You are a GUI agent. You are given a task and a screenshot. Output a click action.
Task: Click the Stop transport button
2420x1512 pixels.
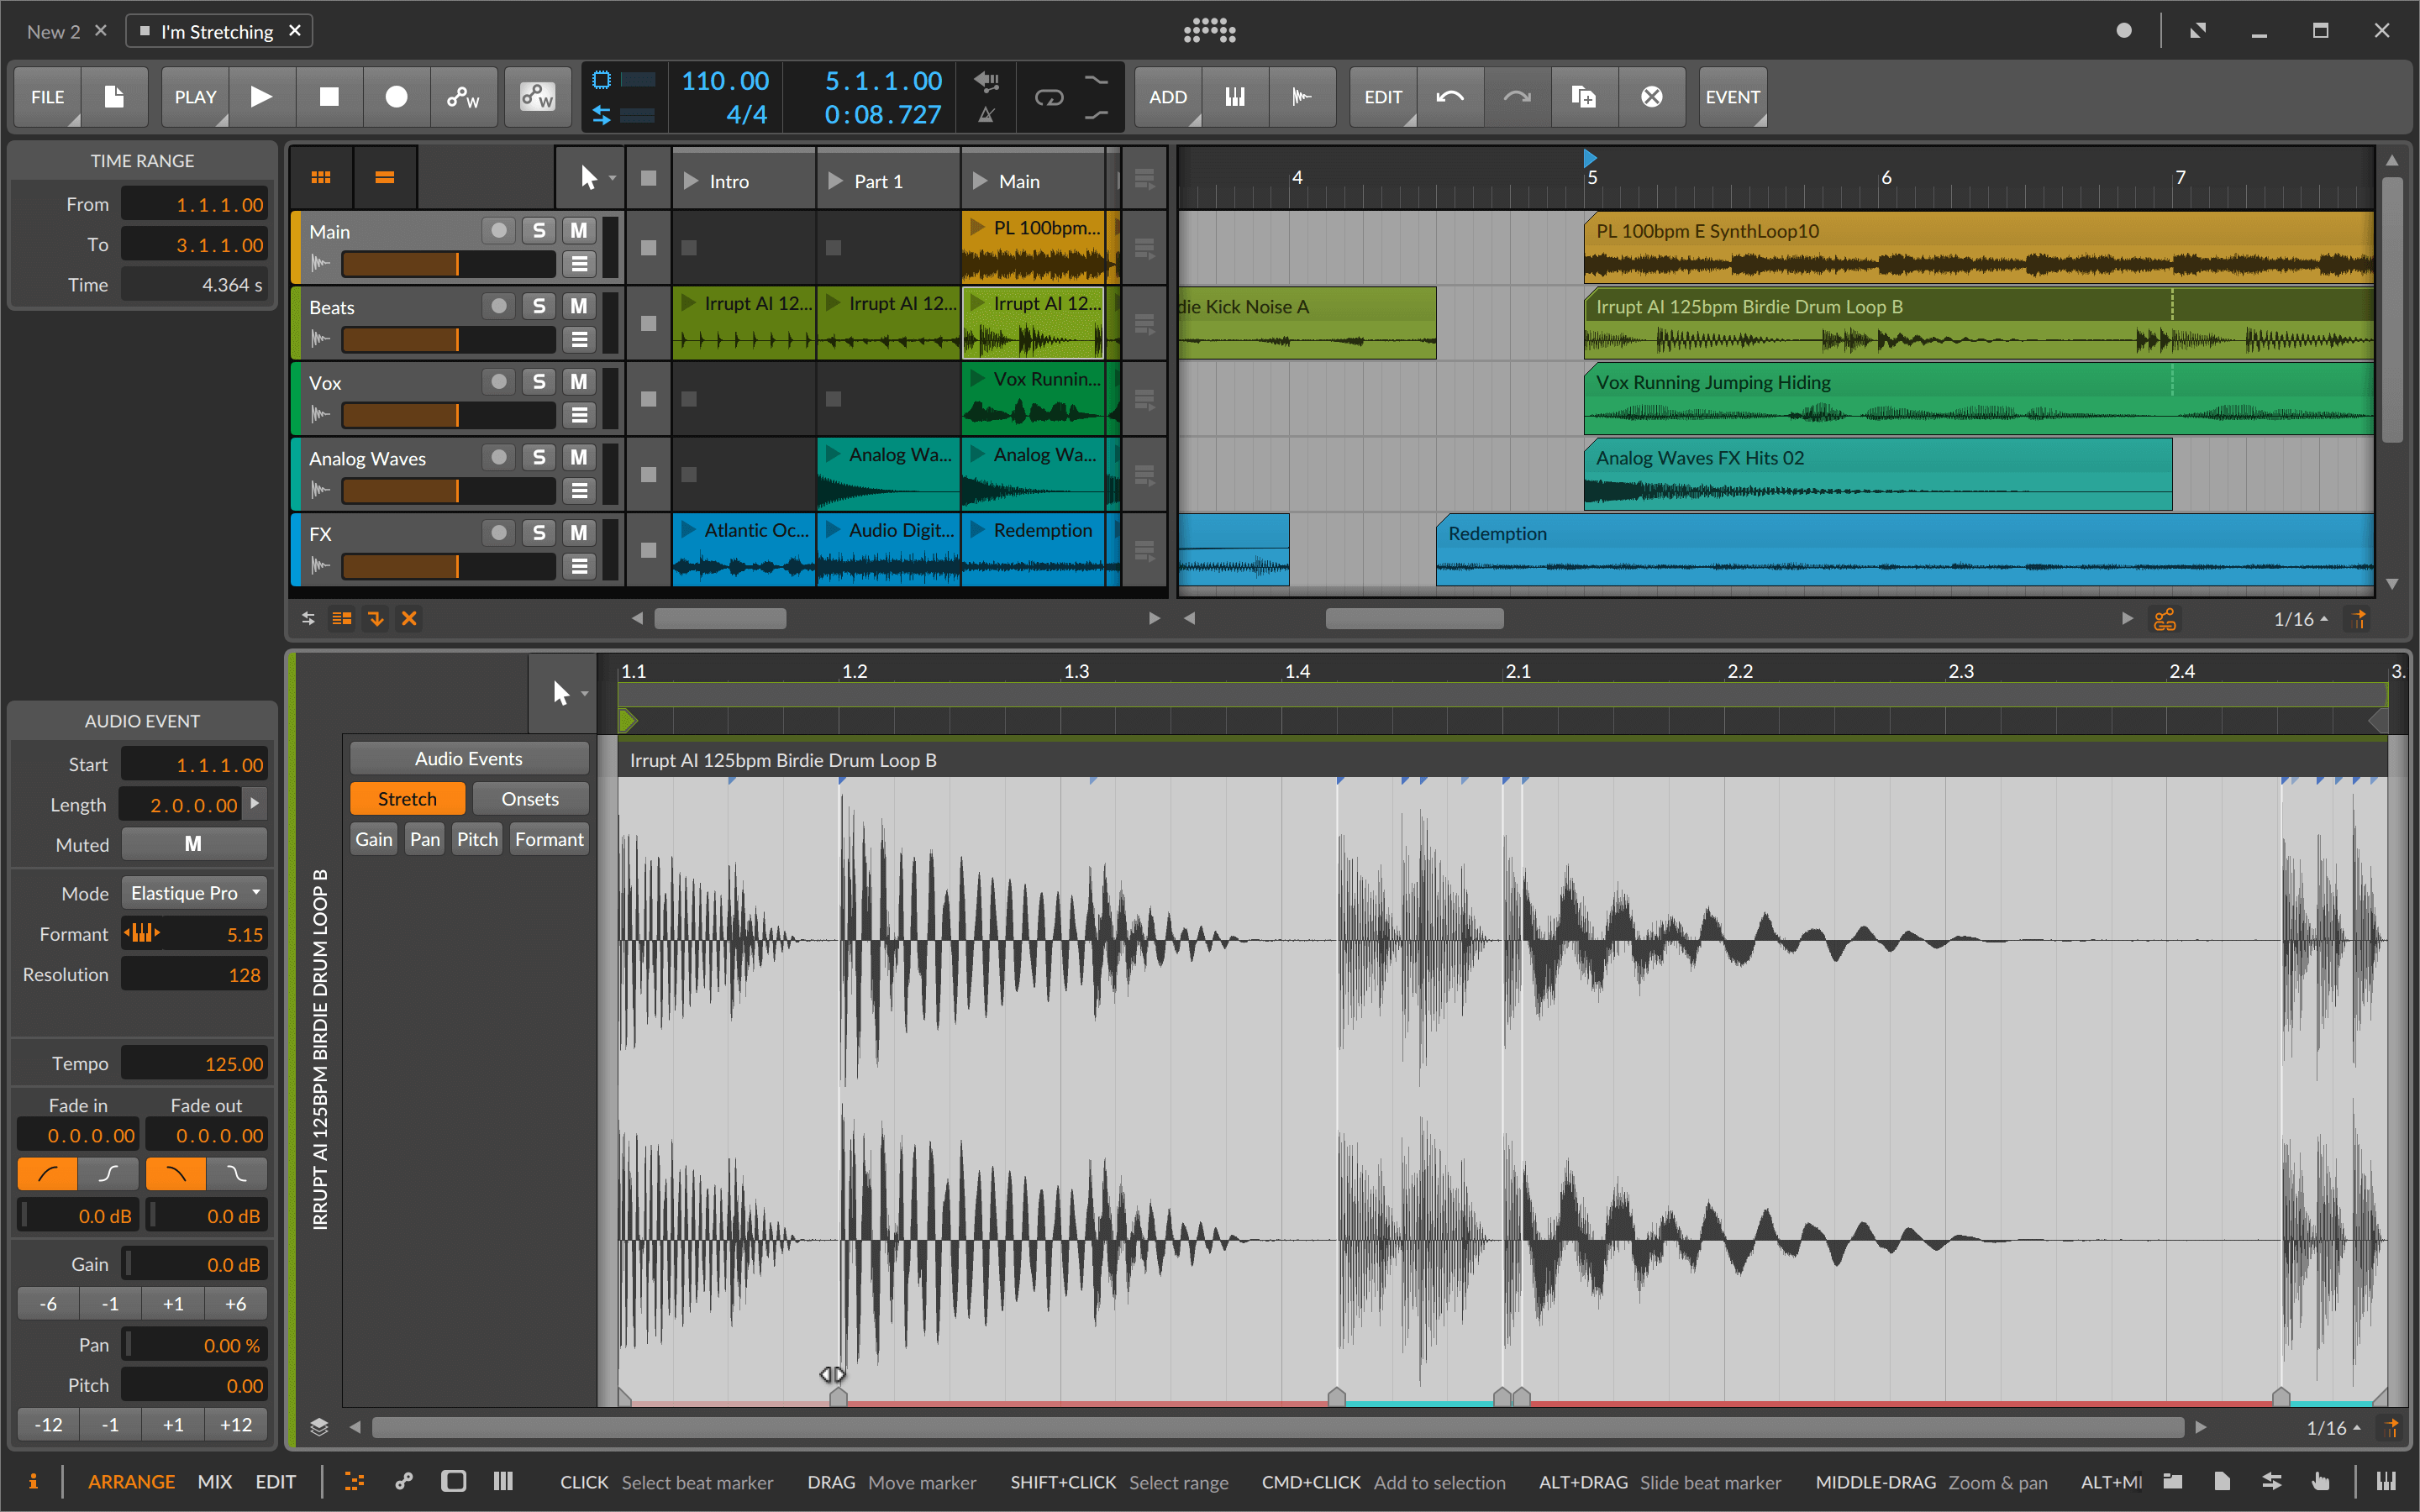pos(329,97)
